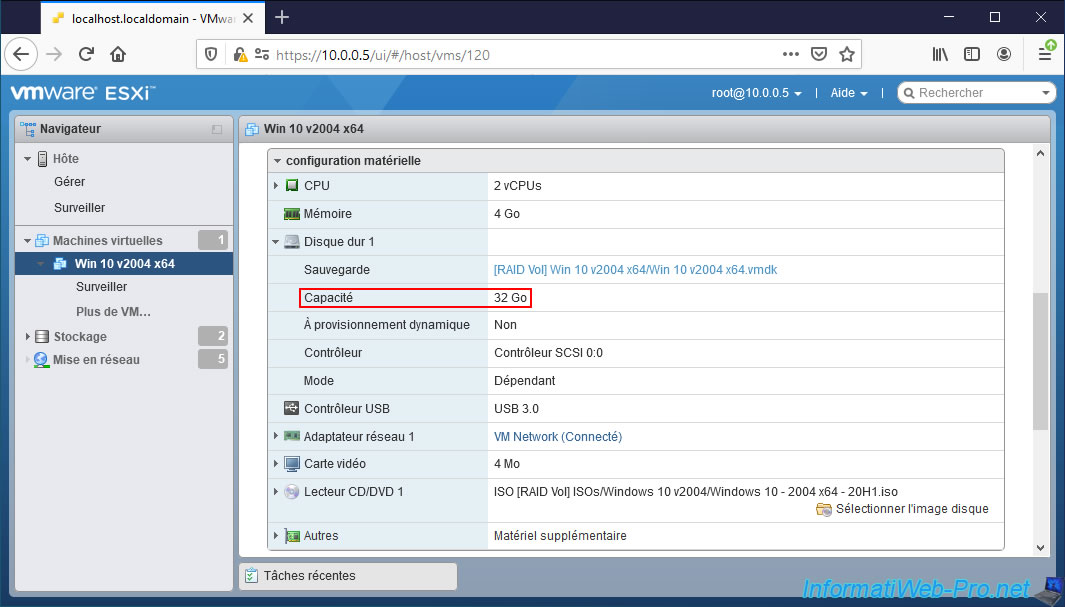Bookmark this page with the star
The height and width of the screenshot is (607, 1065).
[847, 54]
